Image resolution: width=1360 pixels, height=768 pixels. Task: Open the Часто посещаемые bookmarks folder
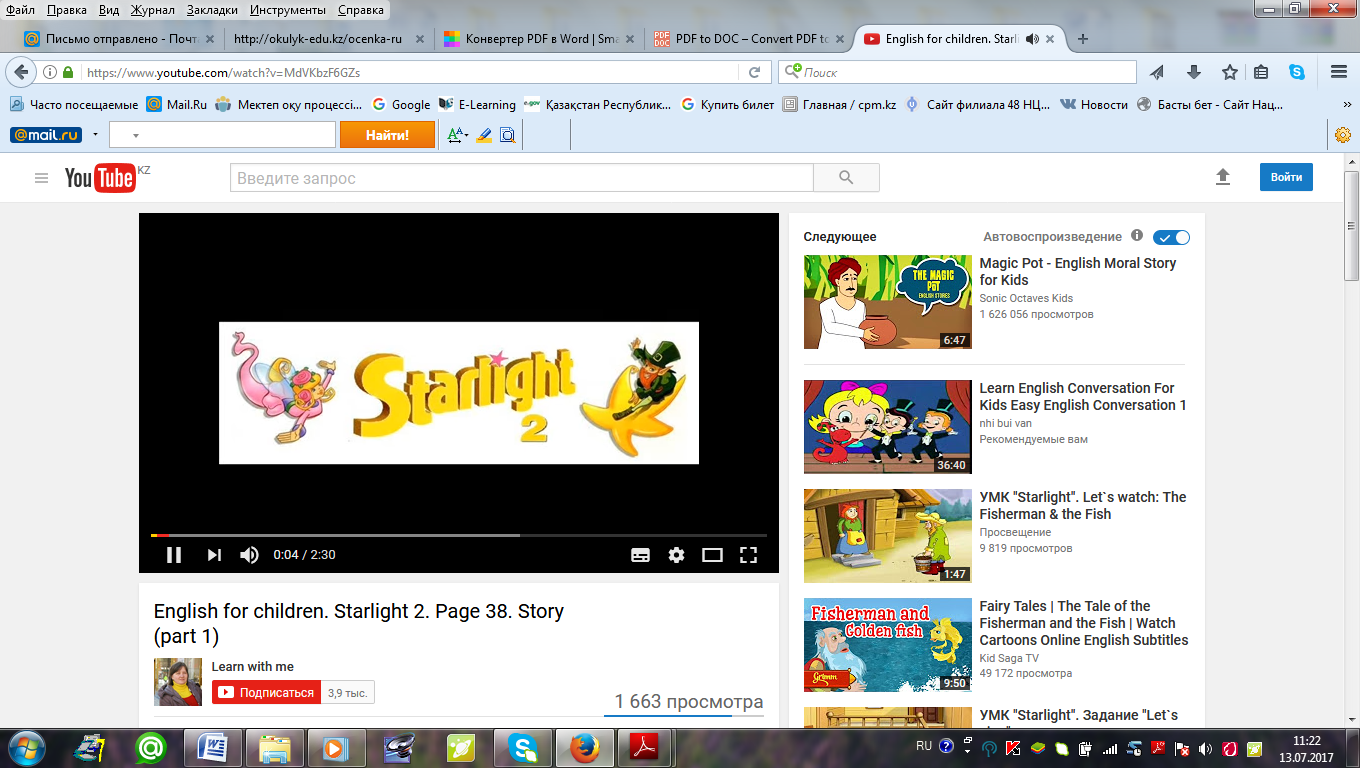click(74, 104)
